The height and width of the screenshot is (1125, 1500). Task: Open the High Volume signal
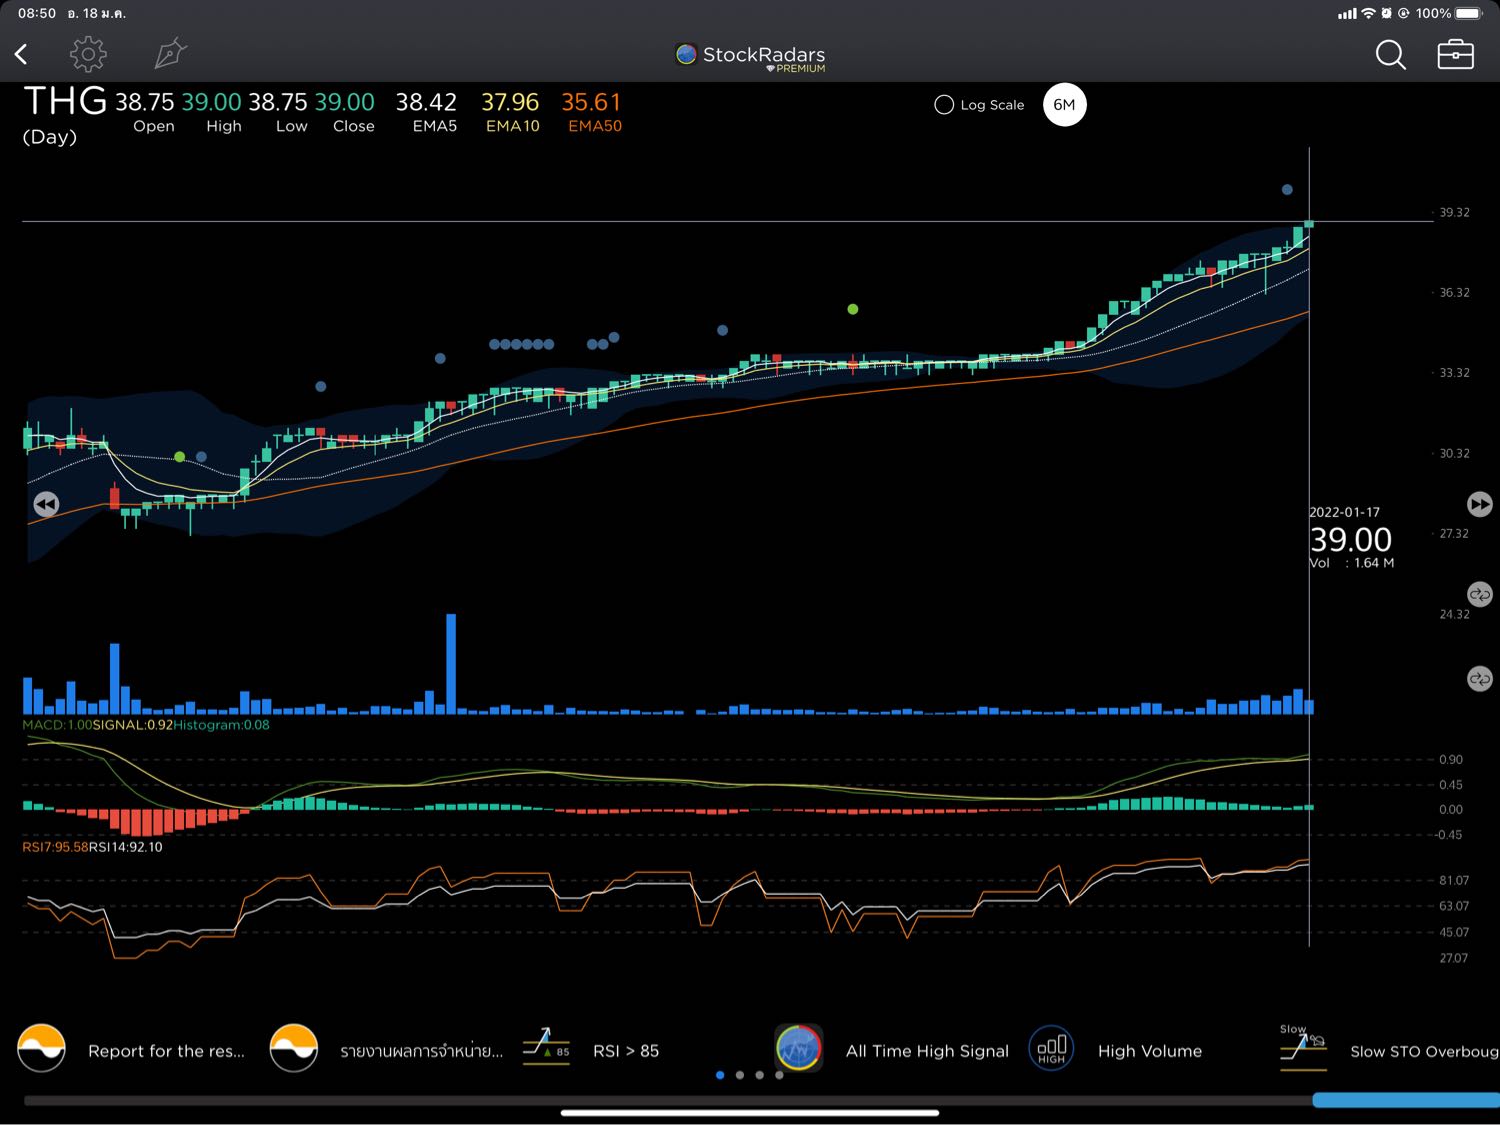(1149, 1051)
